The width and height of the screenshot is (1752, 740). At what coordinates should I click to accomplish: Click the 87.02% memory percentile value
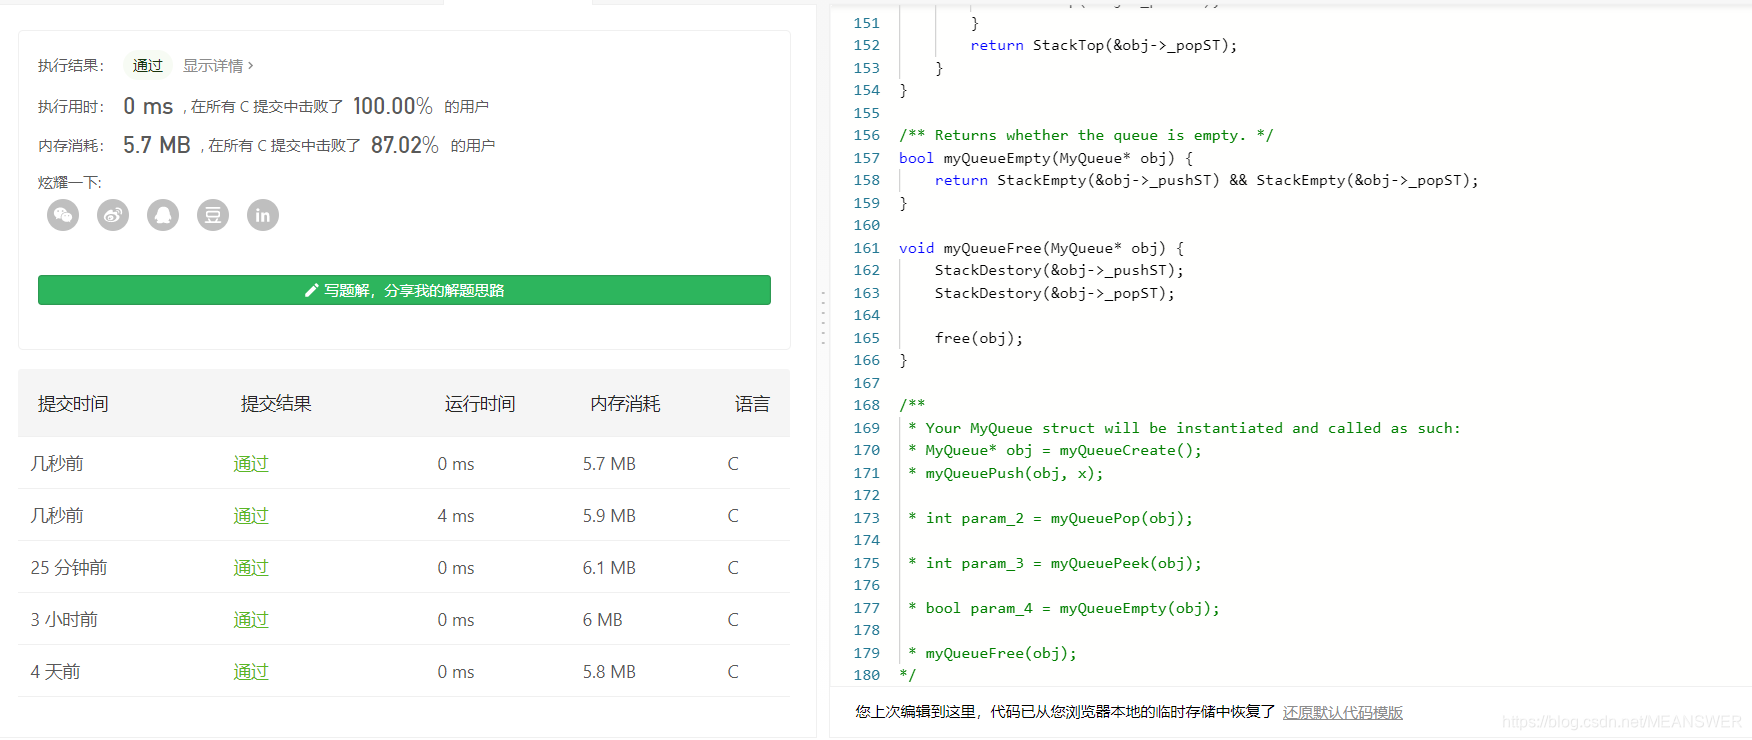pyautogui.click(x=405, y=145)
